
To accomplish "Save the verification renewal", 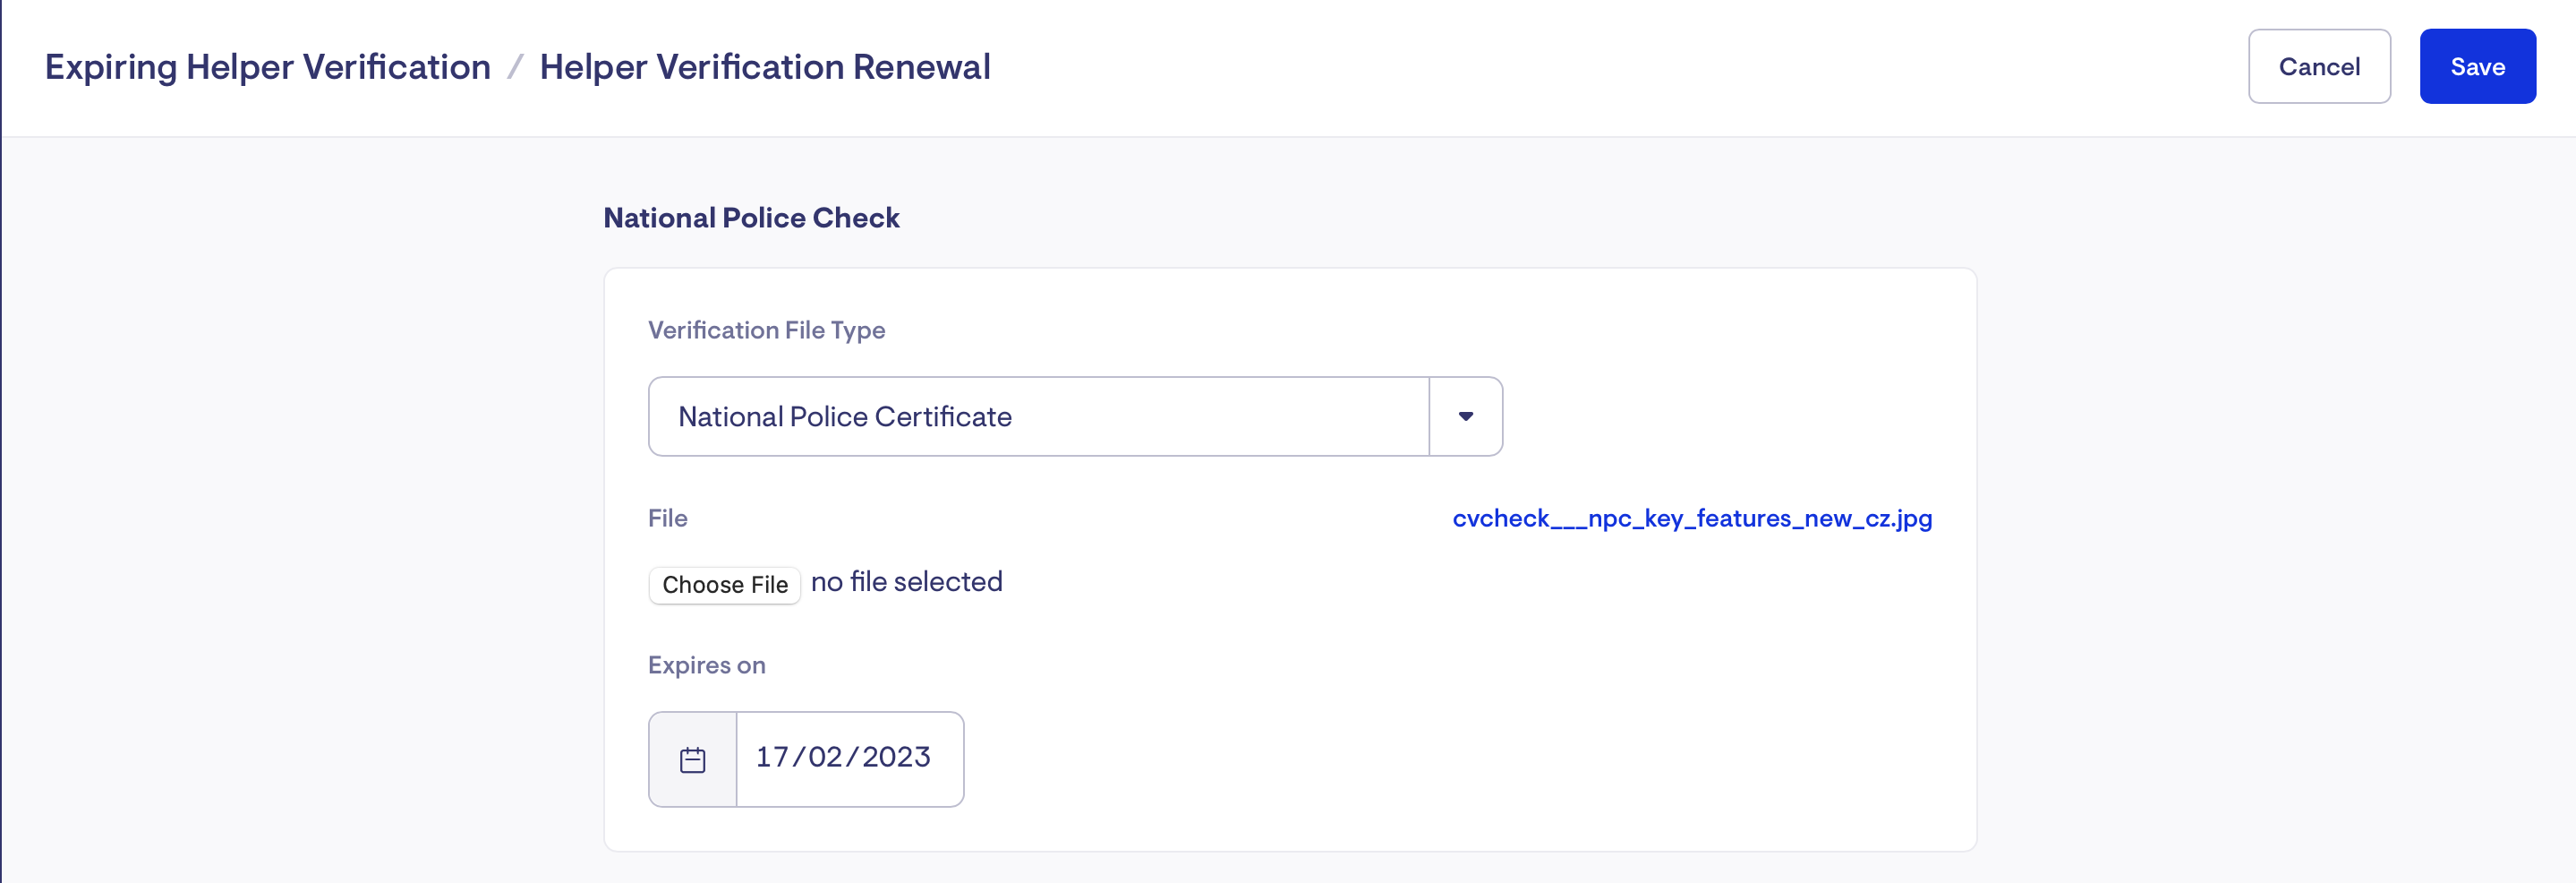I will [2476, 67].
